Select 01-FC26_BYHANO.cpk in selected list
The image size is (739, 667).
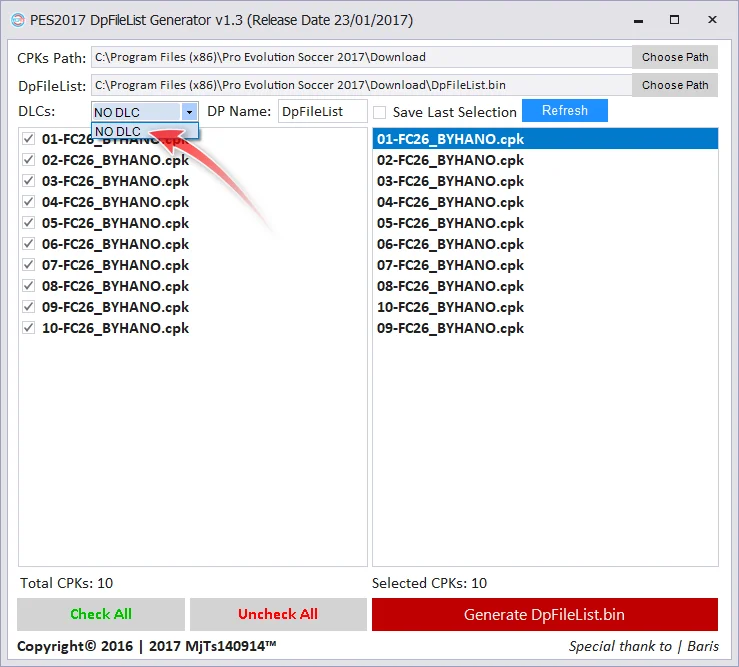pos(450,139)
